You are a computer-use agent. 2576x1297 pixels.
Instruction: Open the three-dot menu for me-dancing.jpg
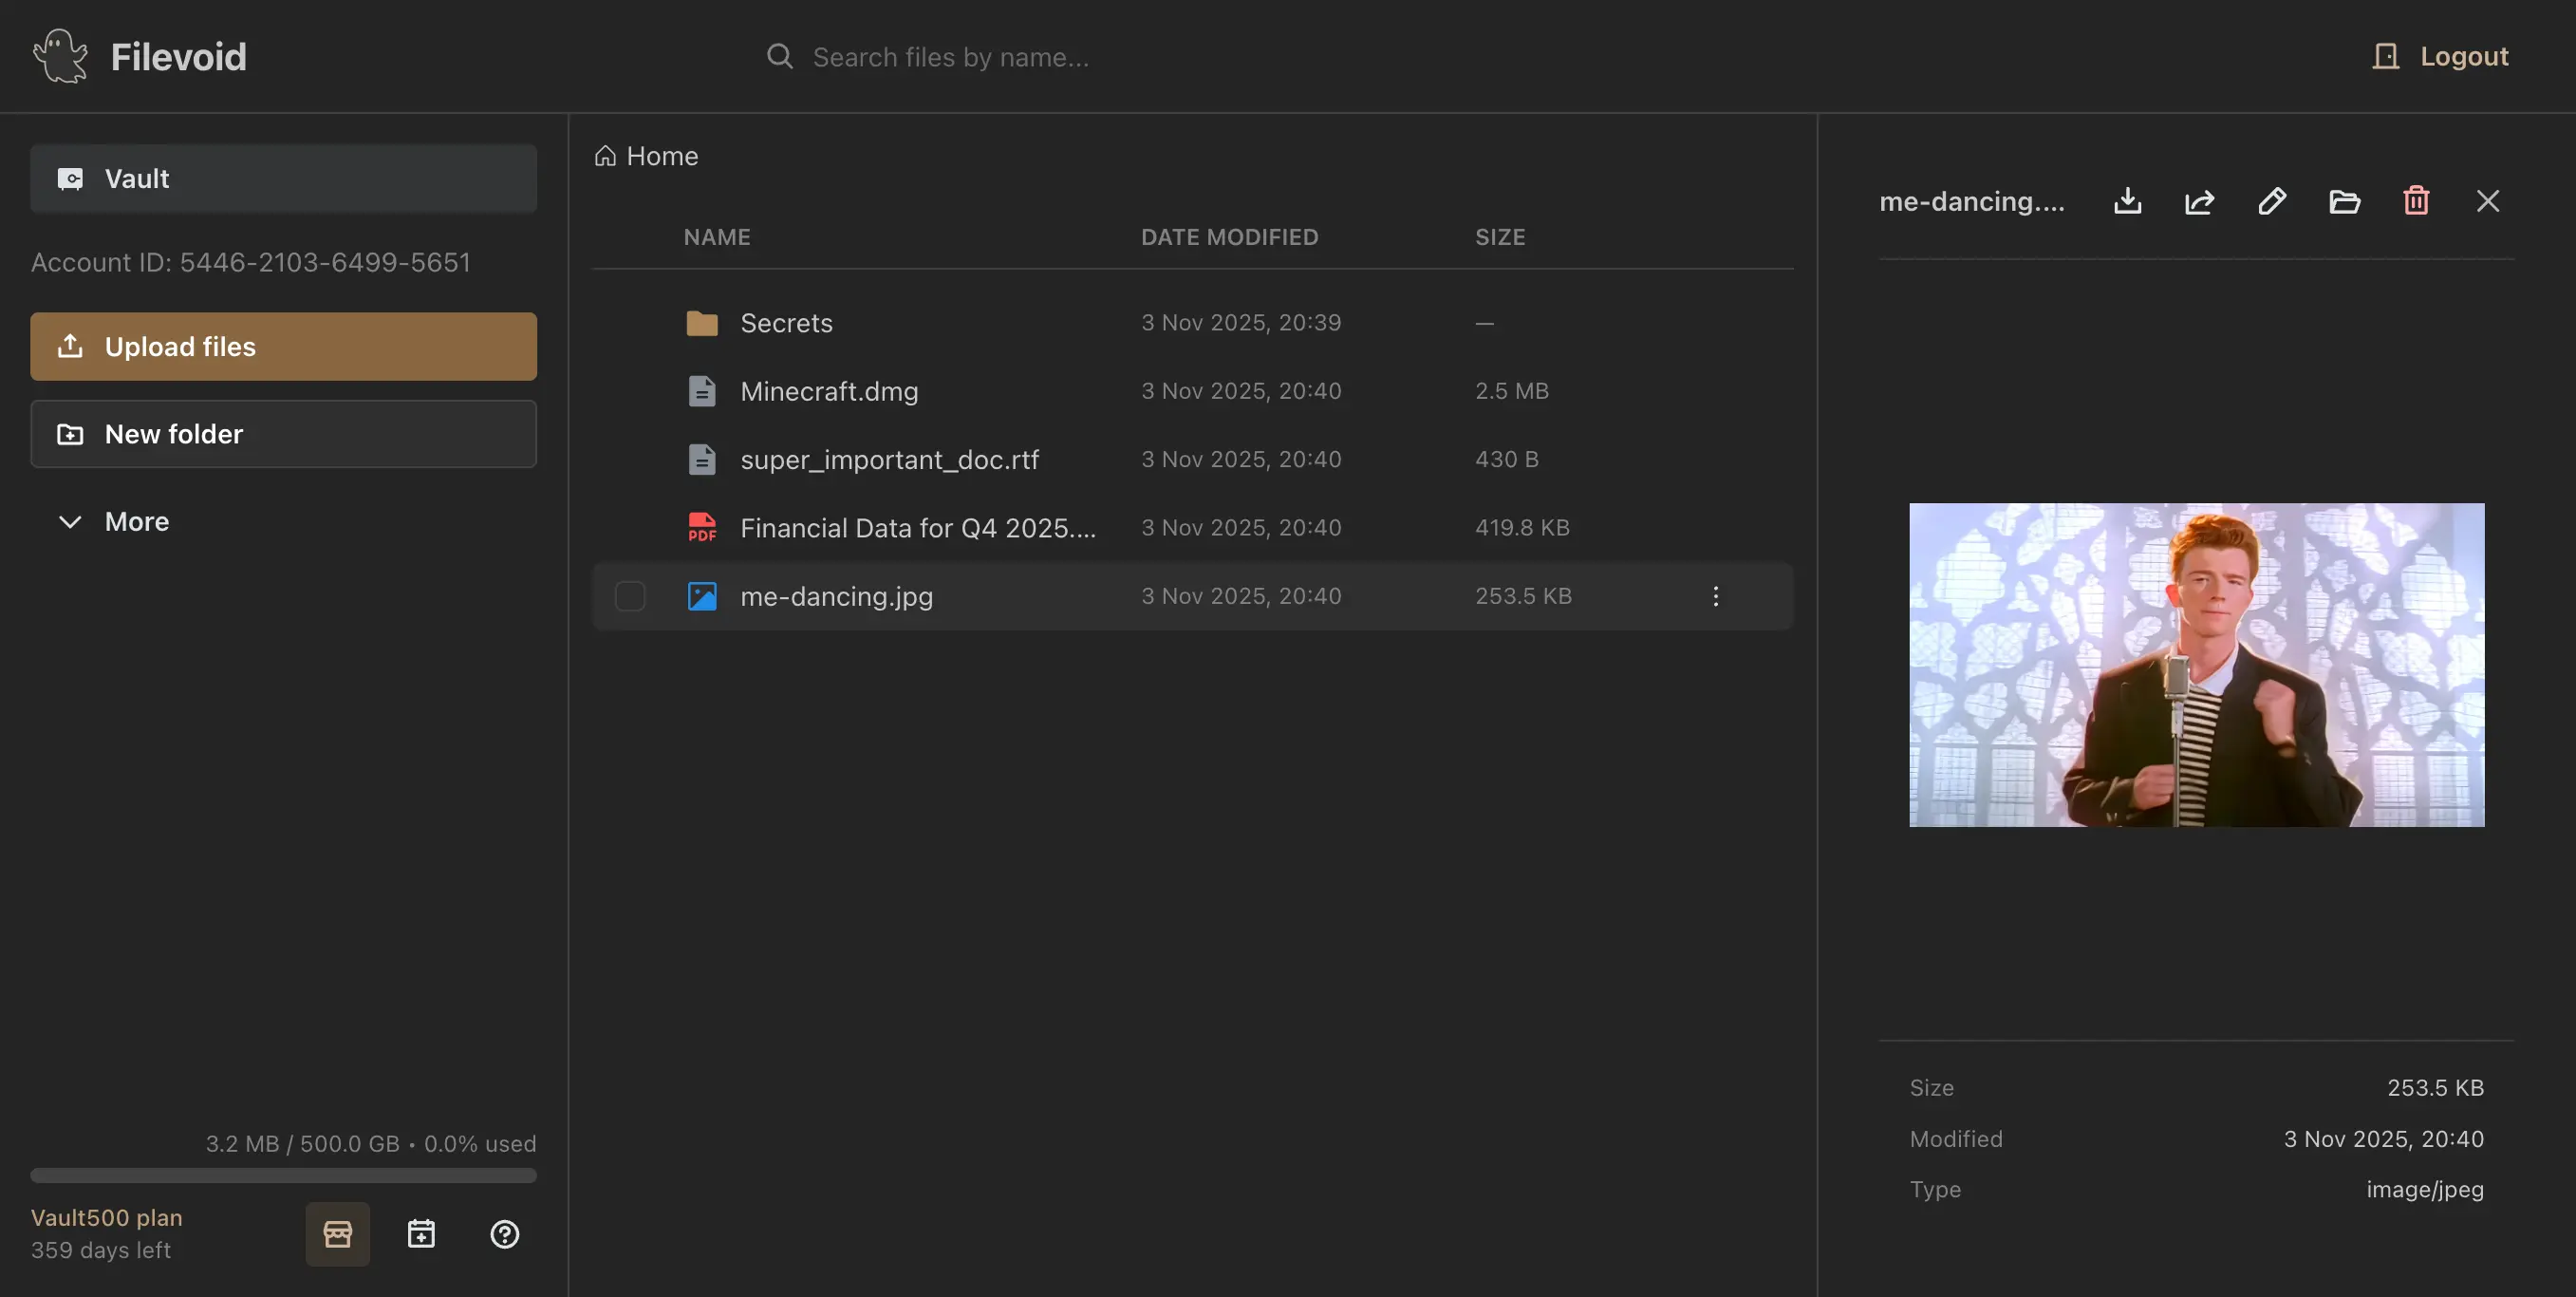point(1716,596)
